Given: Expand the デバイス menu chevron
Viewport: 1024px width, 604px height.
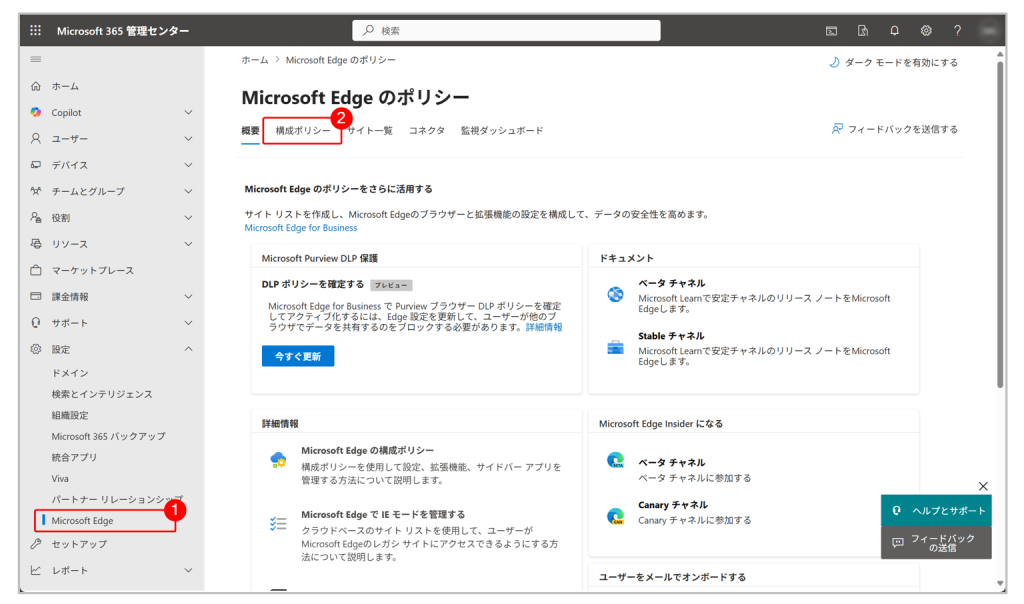Looking at the screenshot, I should [188, 165].
